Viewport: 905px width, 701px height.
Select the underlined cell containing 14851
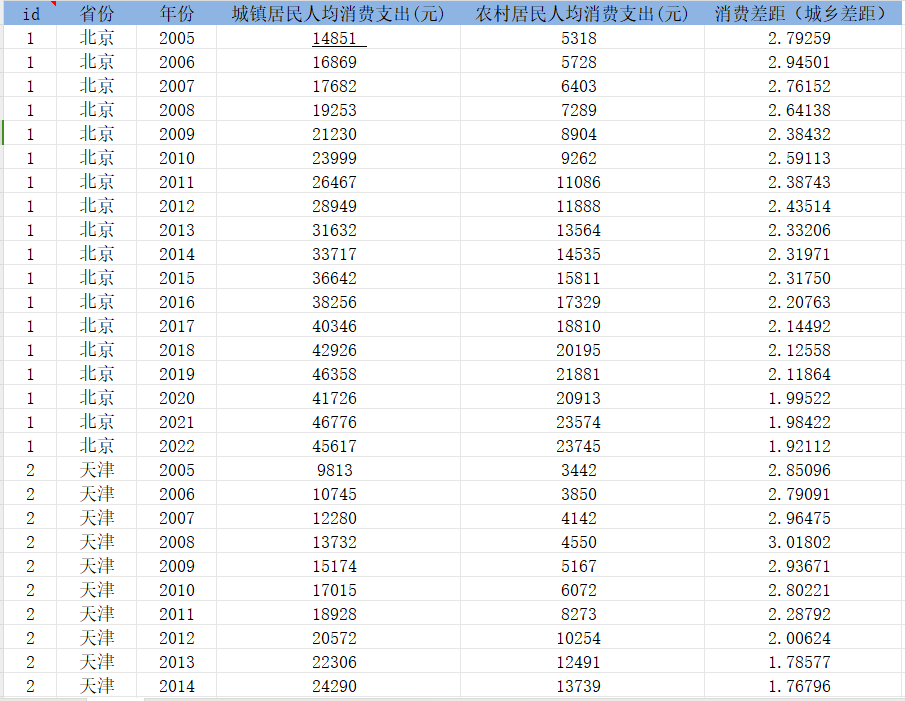pos(333,38)
